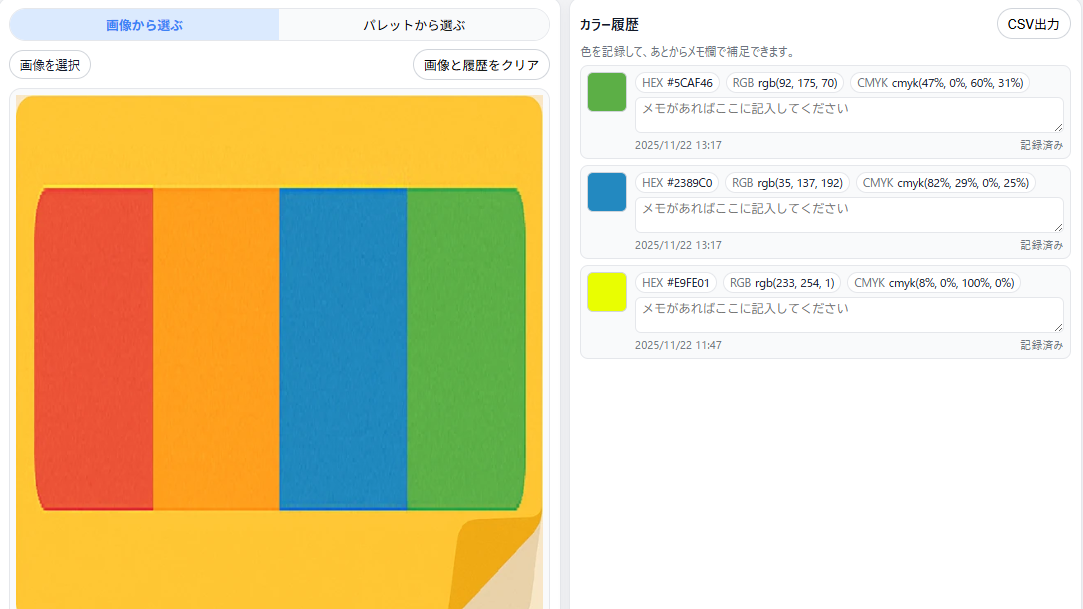1083x609 pixels.
Task: Click the 画像を選択 button
Action: click(50, 65)
